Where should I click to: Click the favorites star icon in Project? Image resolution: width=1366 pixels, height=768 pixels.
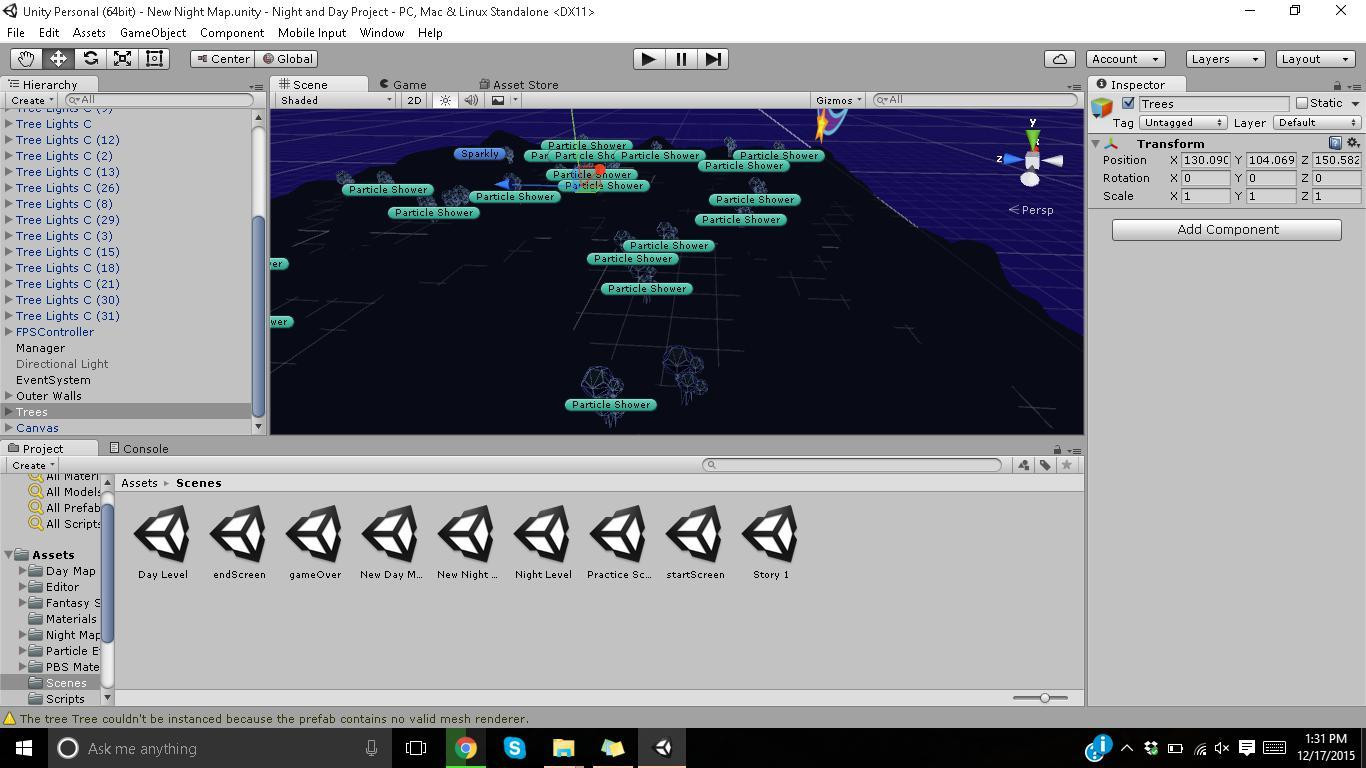click(1067, 465)
